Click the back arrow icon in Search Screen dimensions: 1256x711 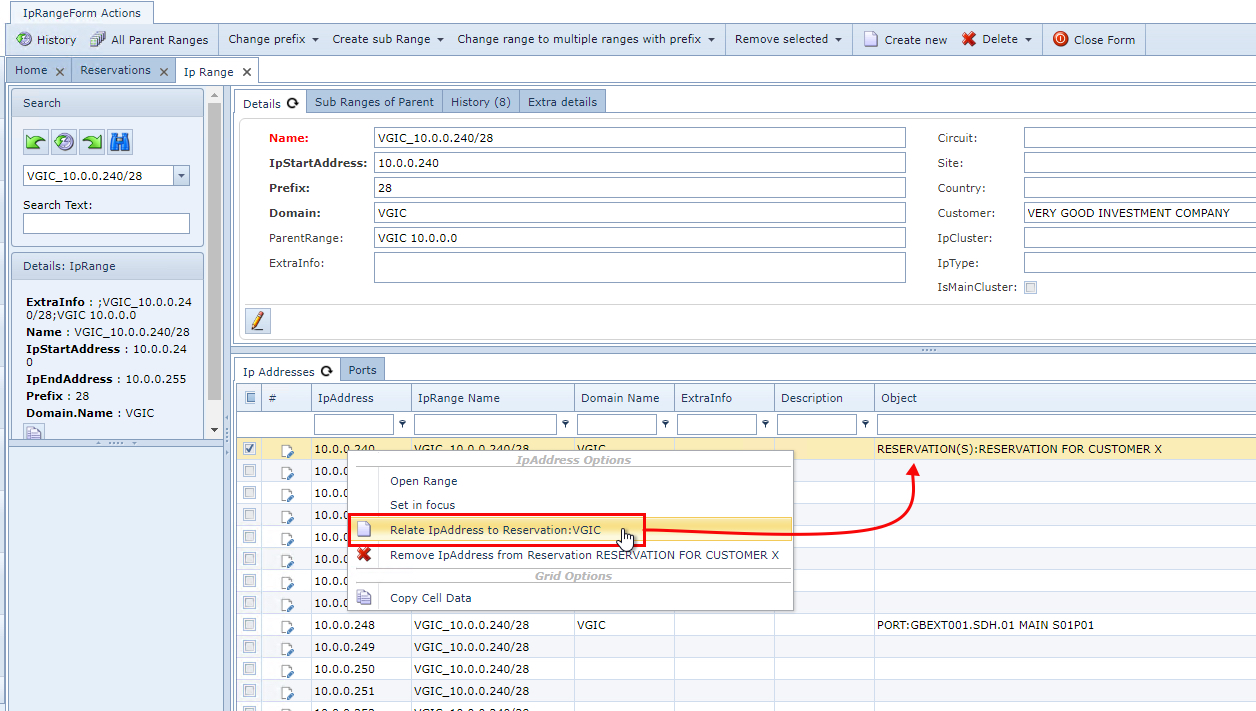pos(36,142)
